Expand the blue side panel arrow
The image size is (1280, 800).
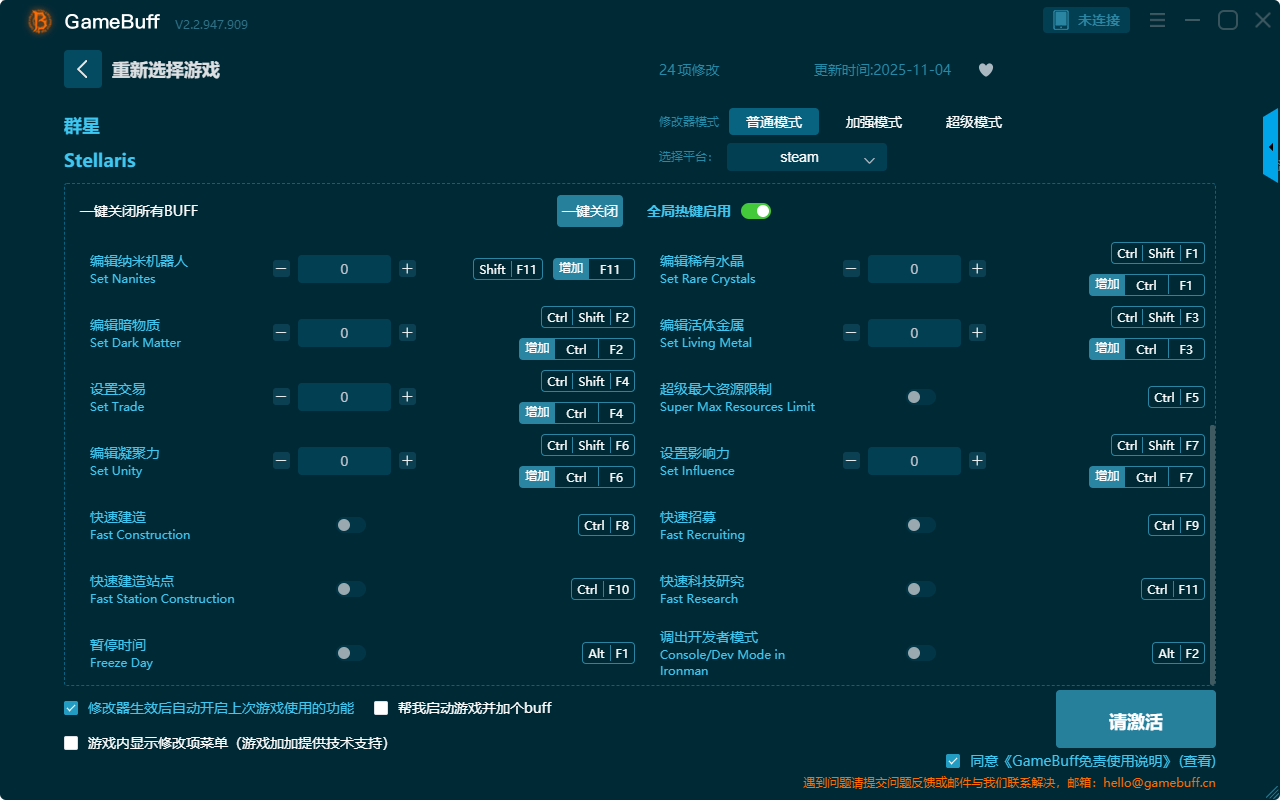click(x=1271, y=146)
